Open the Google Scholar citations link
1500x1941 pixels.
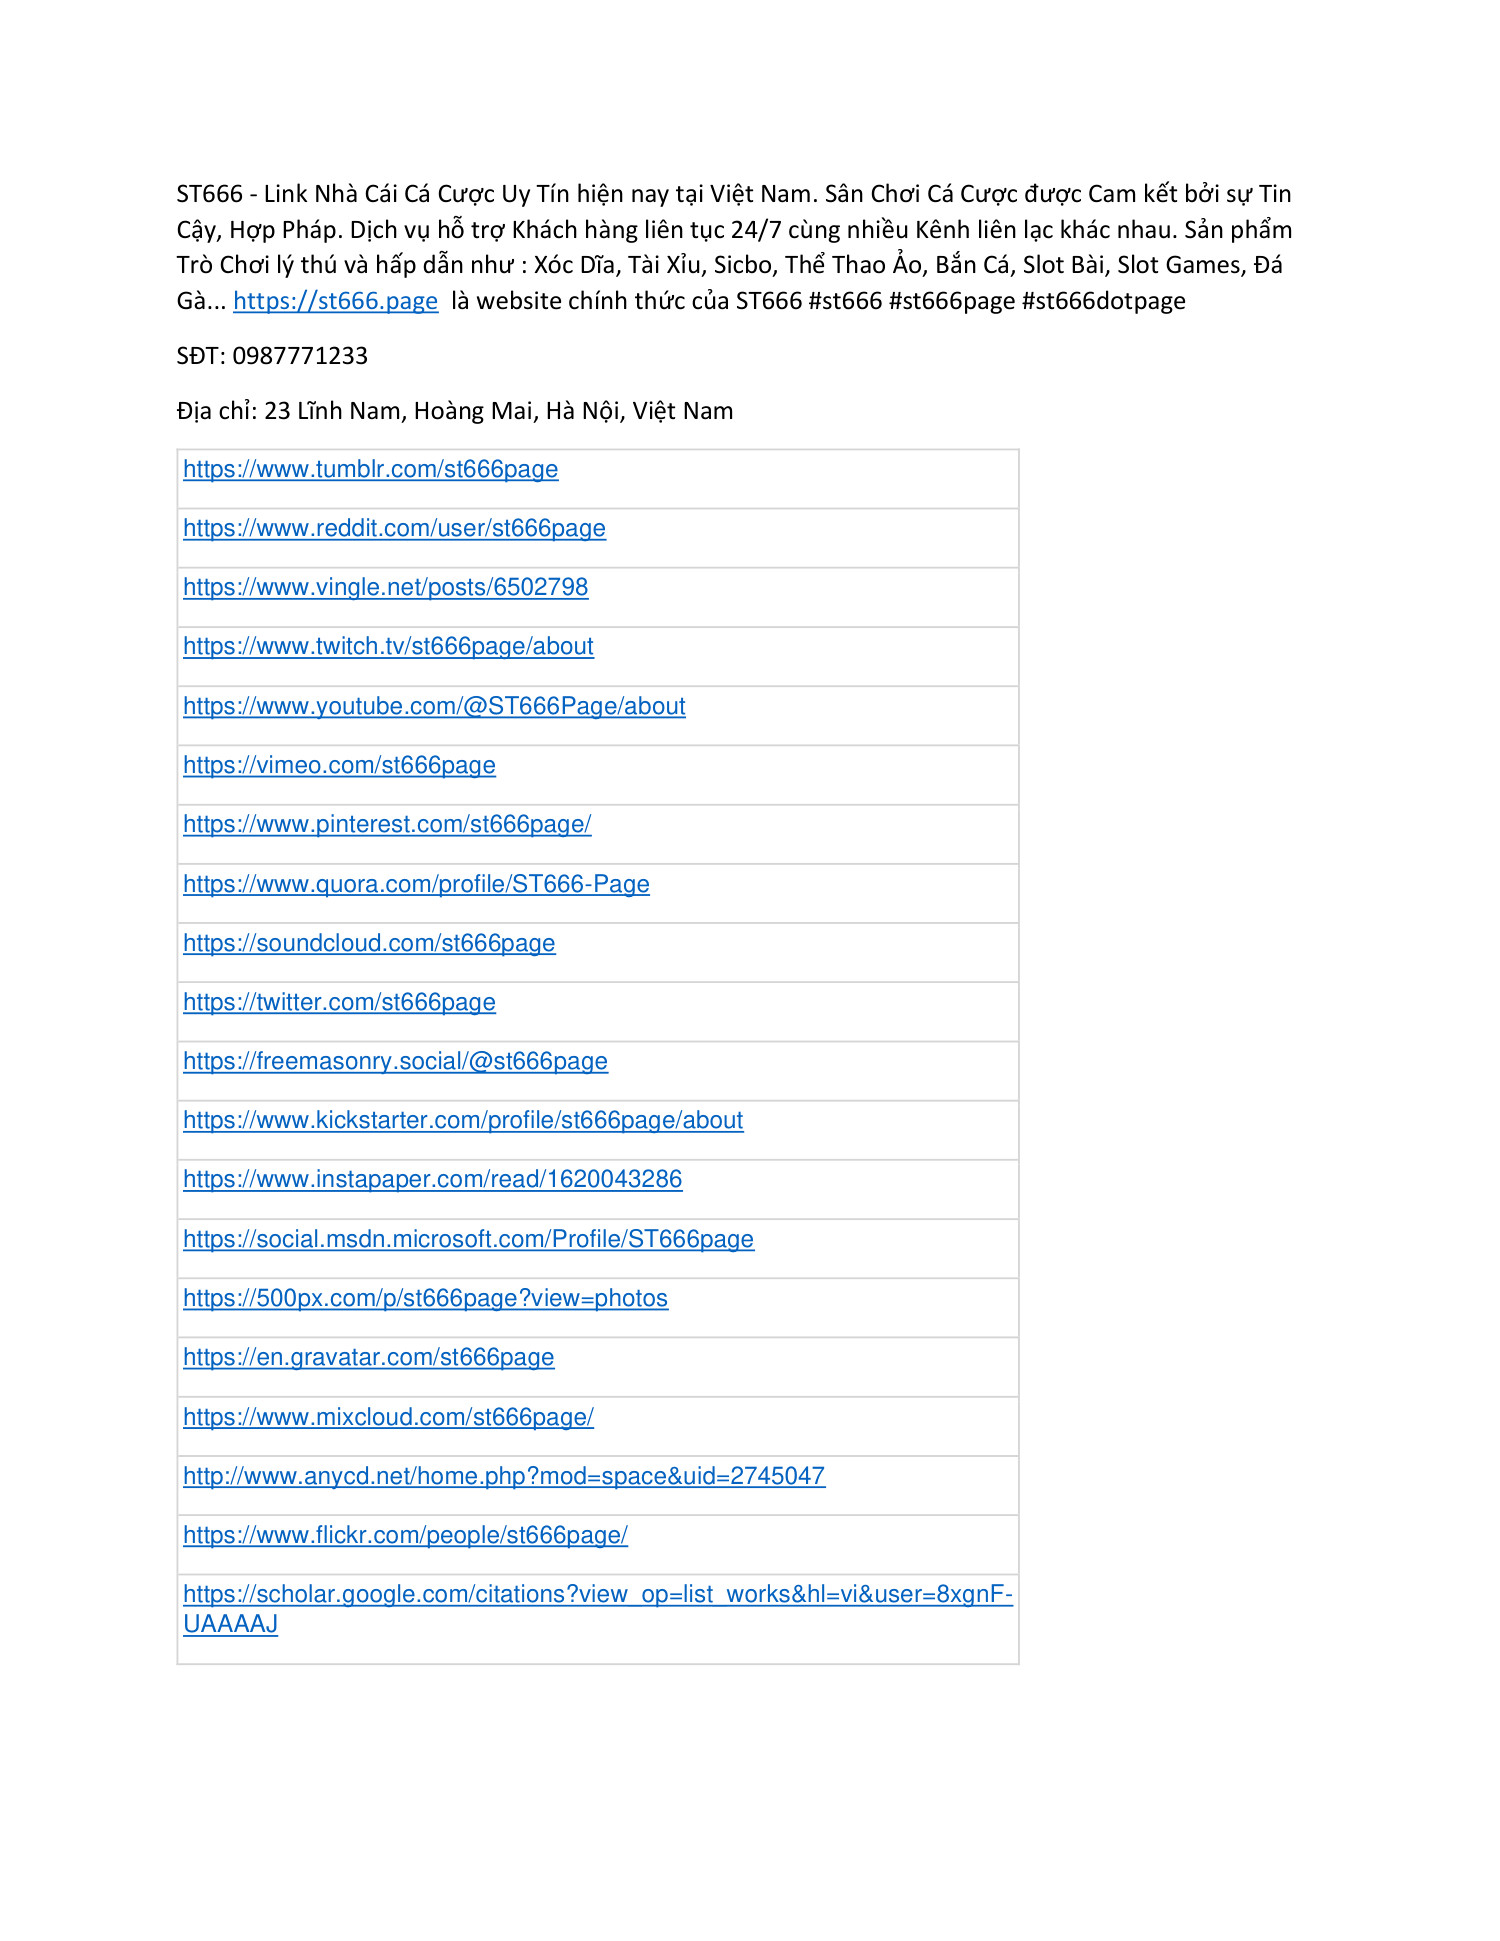(x=597, y=1594)
